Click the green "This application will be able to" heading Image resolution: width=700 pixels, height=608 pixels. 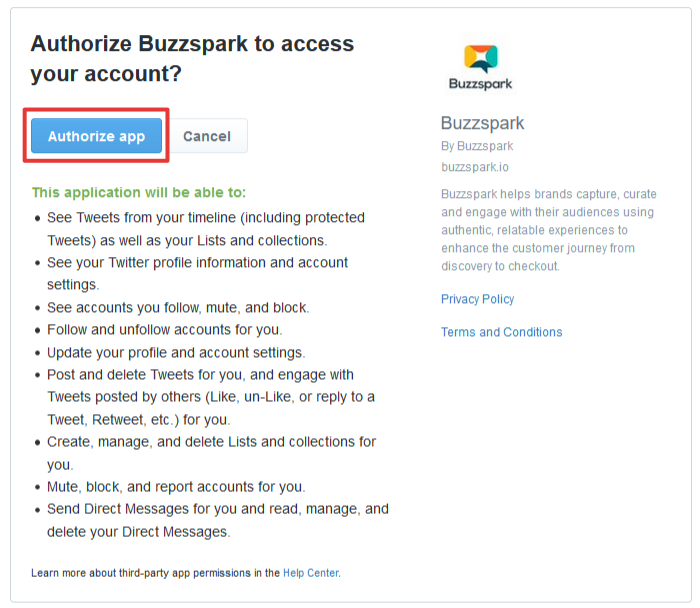tap(138, 192)
